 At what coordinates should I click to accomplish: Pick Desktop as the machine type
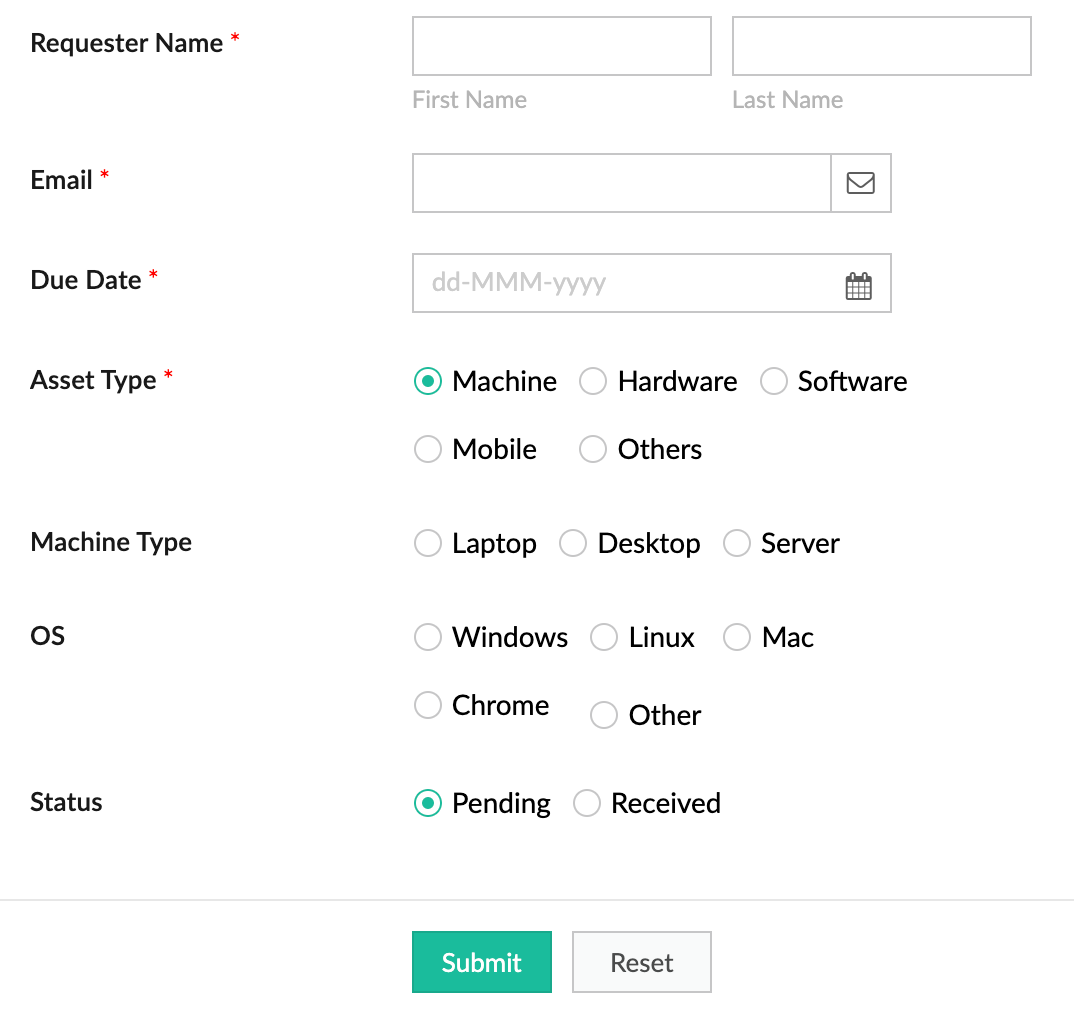tap(573, 543)
